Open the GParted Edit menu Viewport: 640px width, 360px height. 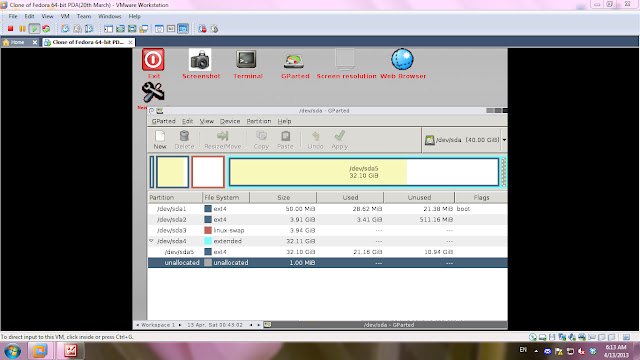click(x=187, y=121)
